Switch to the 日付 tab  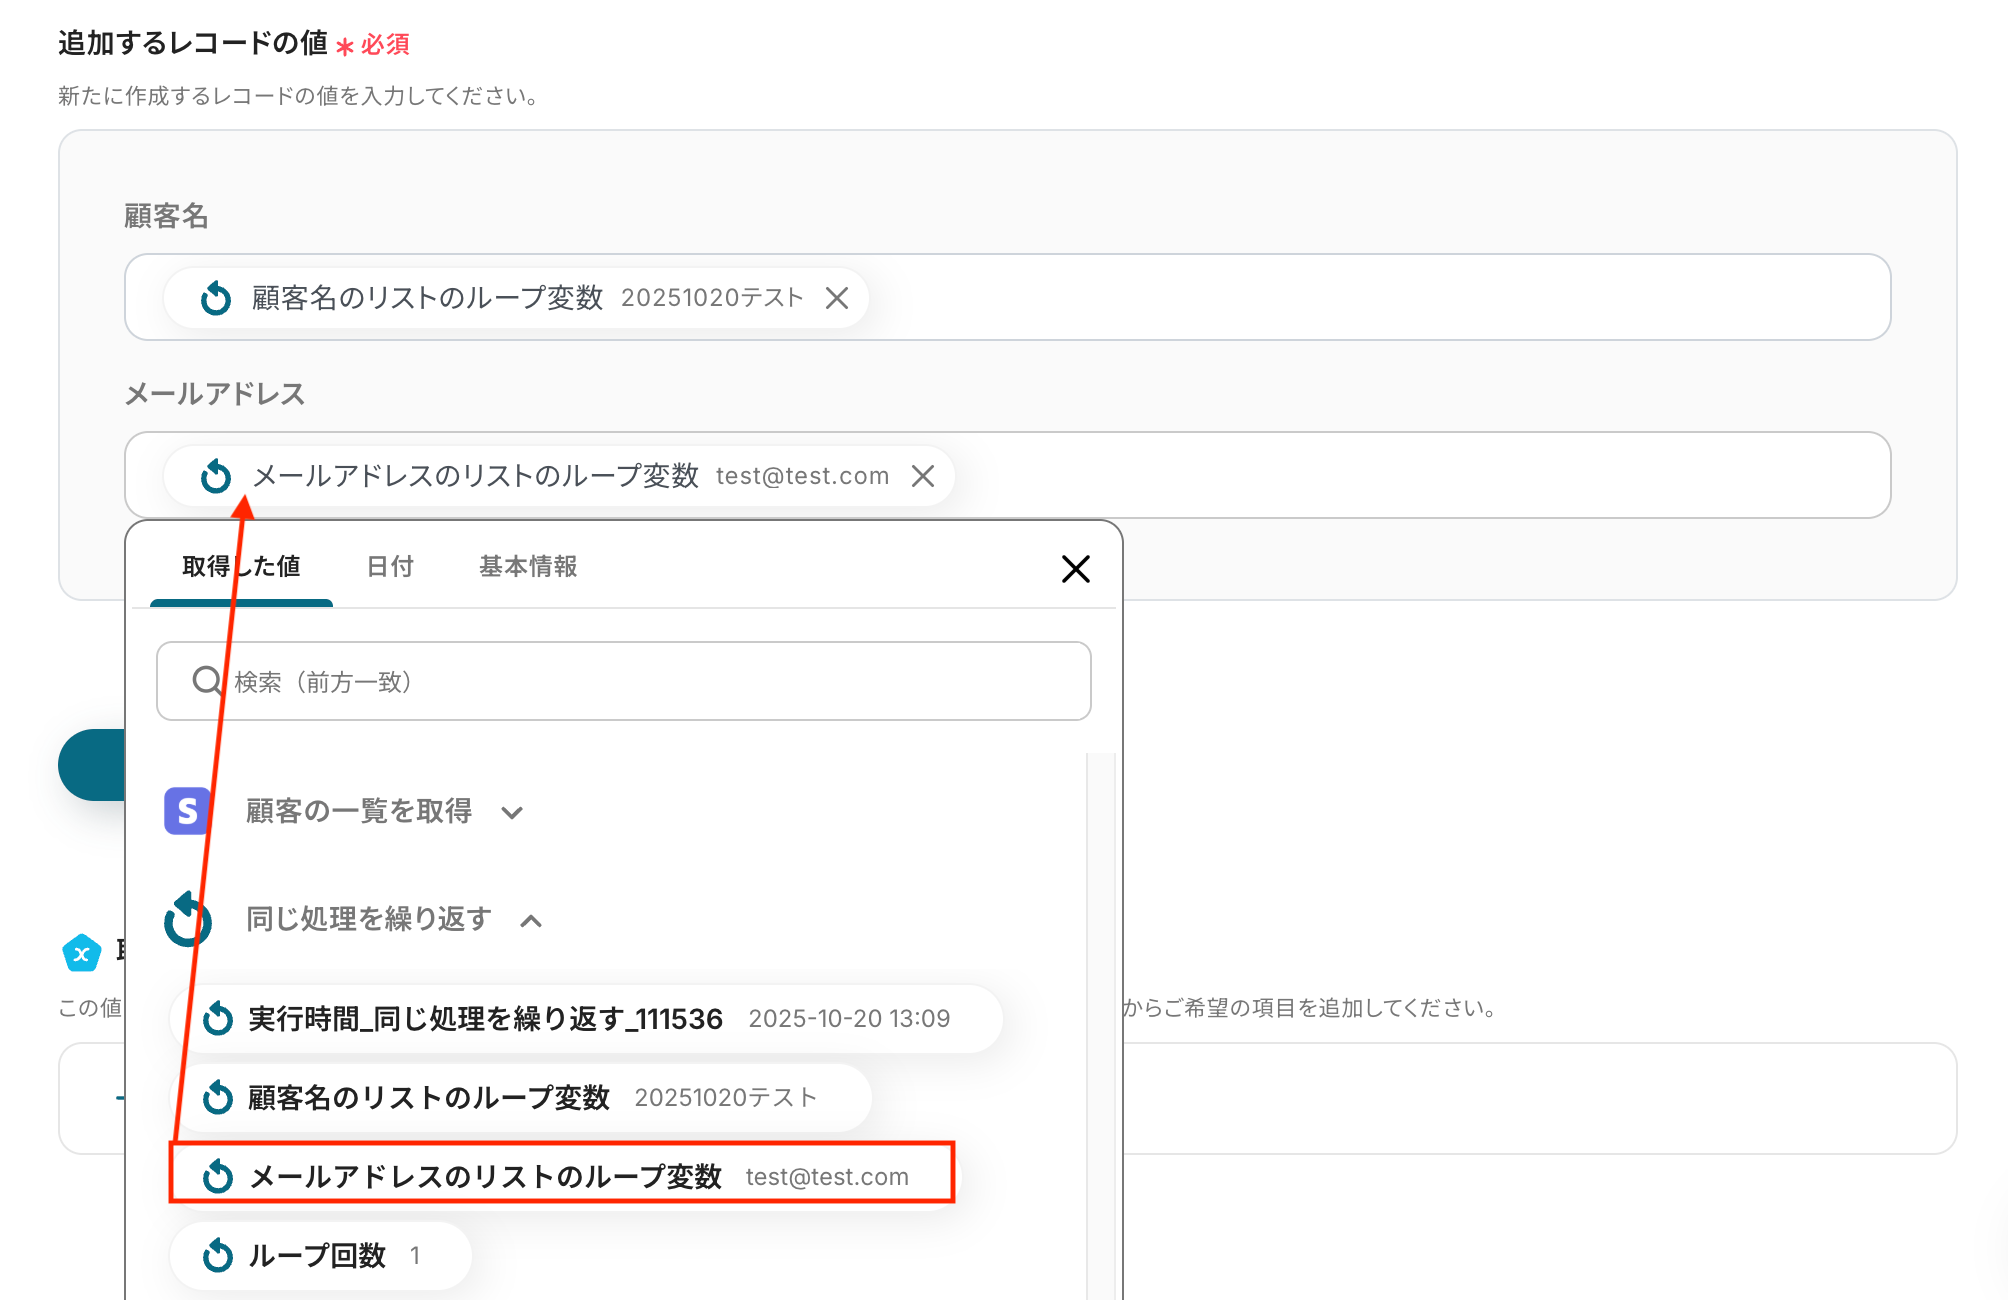pos(390,567)
